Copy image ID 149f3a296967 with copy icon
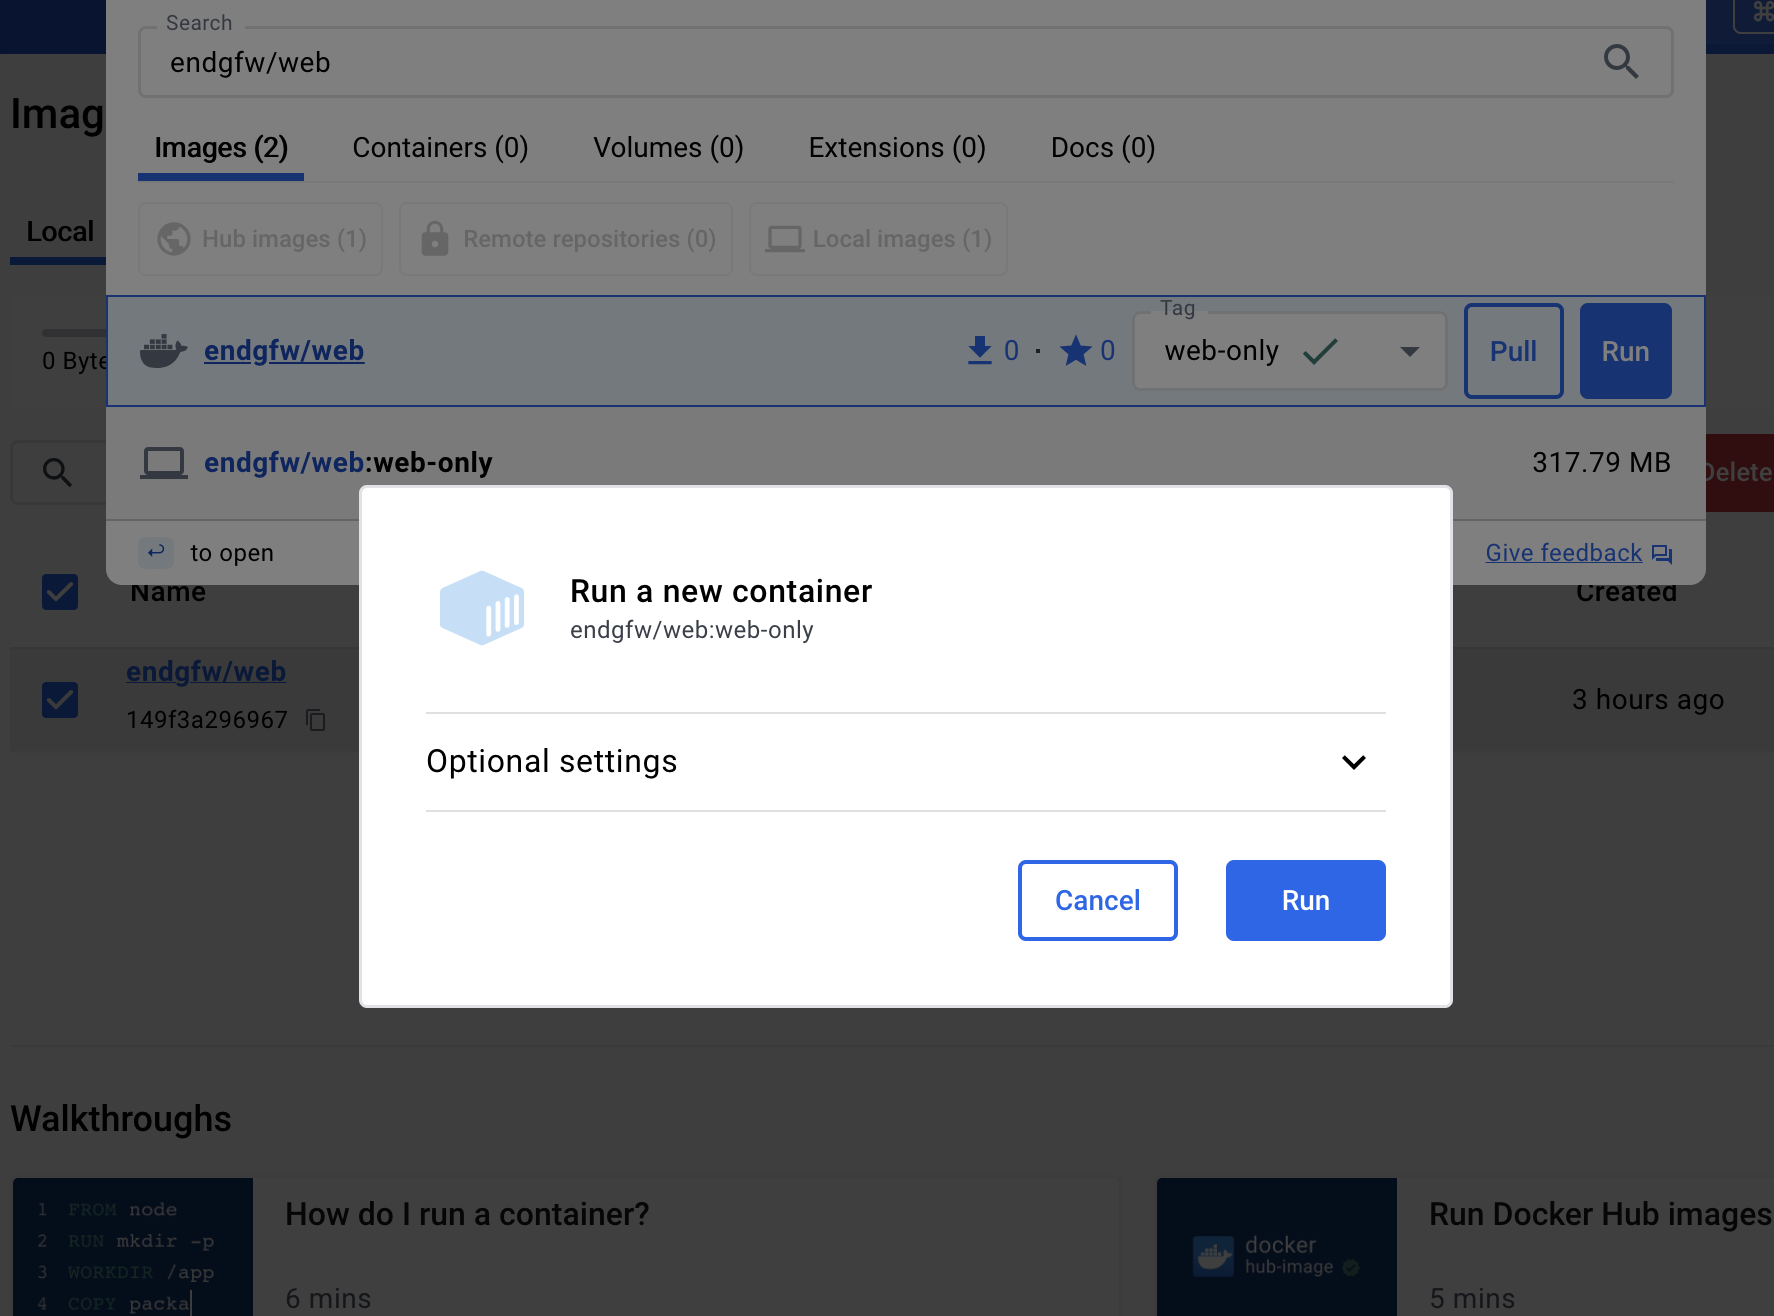 tap(316, 720)
